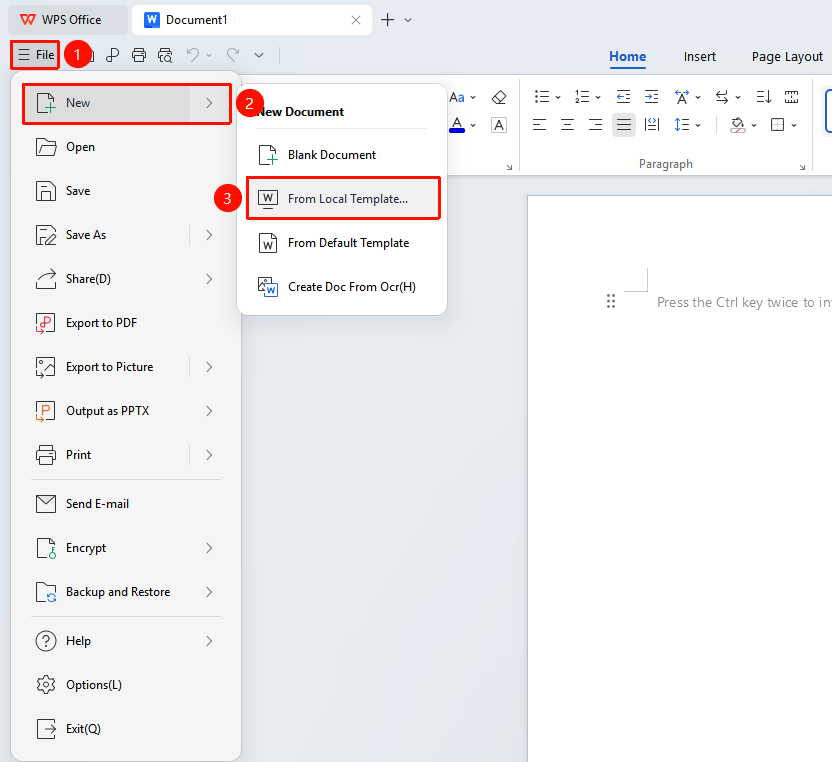Center align text in Paragraph group
The height and width of the screenshot is (762, 832).
click(567, 125)
